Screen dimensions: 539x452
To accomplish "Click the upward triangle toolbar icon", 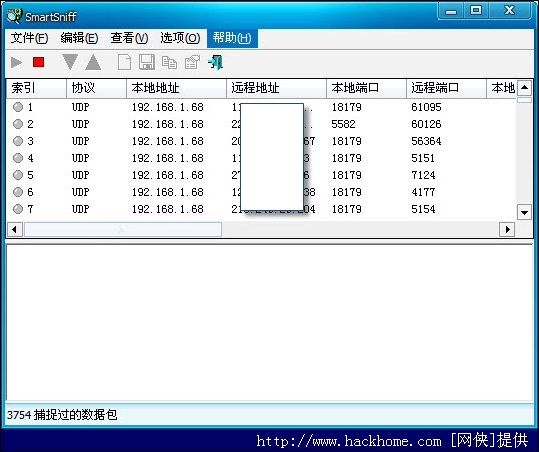I will tap(93, 63).
